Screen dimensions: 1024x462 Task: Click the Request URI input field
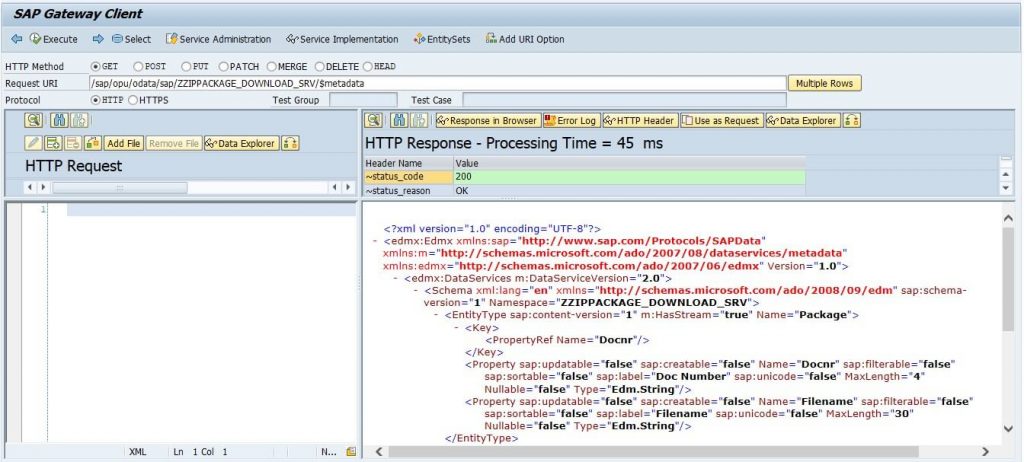tap(438, 84)
